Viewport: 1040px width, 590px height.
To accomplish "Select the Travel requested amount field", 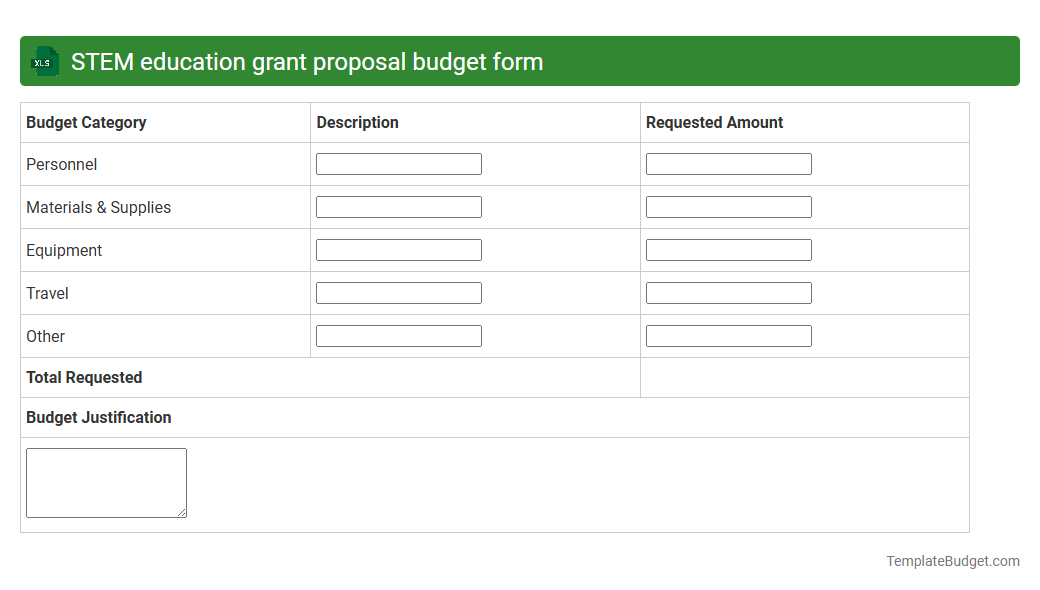I will [x=728, y=292].
